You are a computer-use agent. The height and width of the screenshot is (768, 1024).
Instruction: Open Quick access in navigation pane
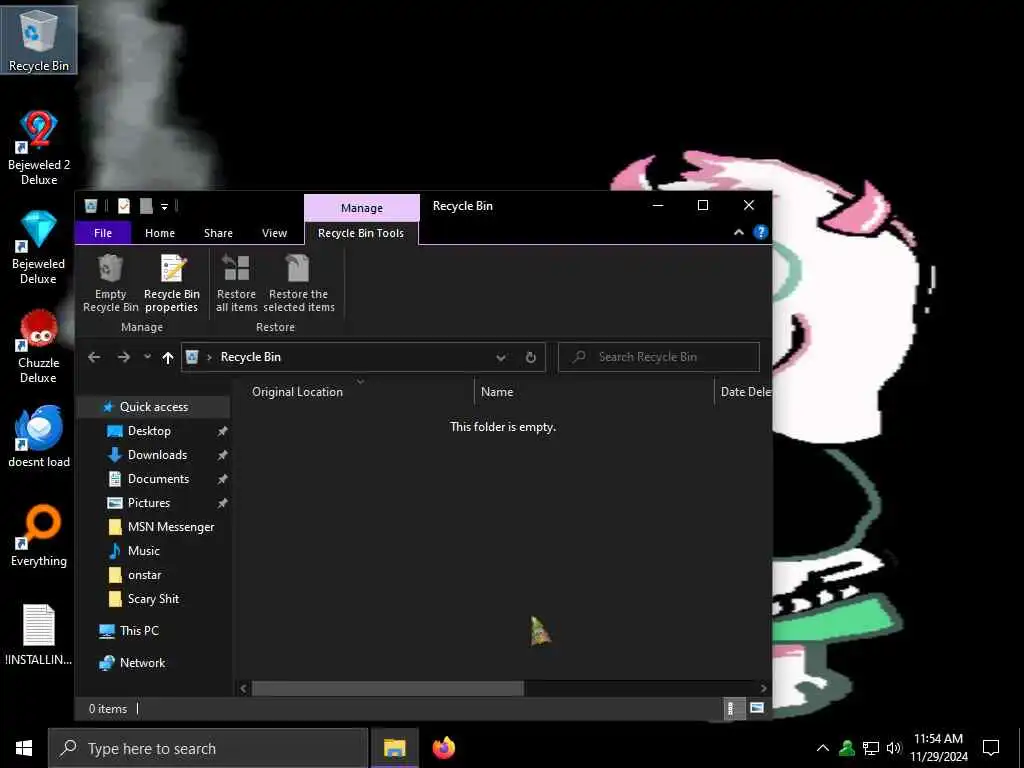(x=154, y=407)
